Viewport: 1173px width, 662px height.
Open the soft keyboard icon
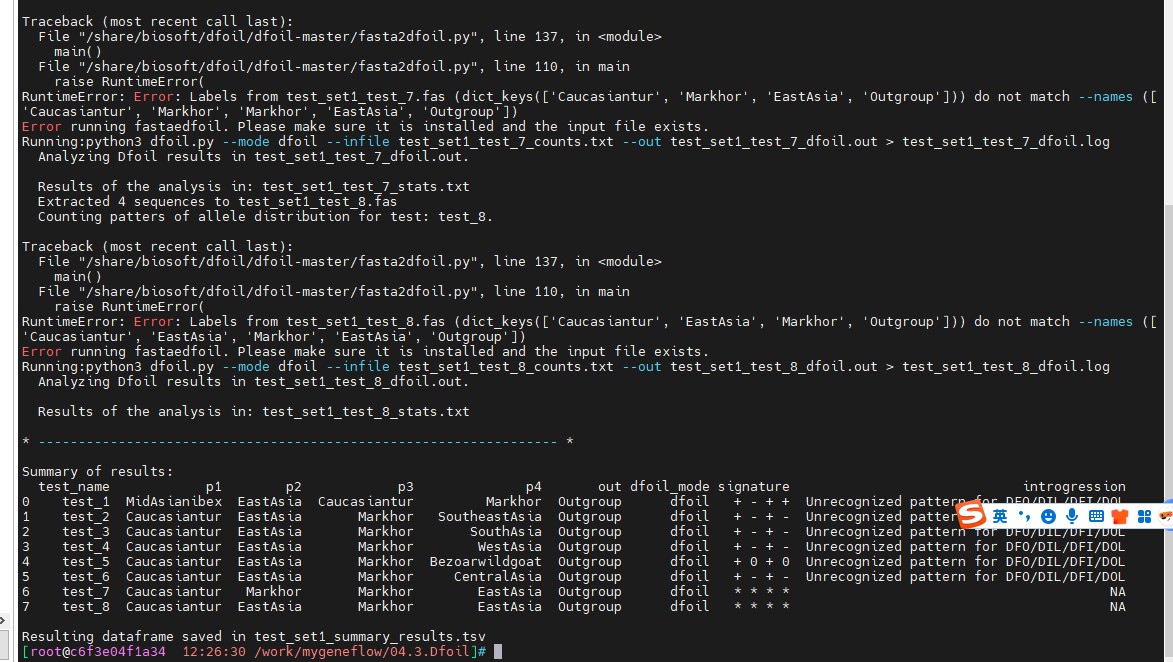pos(1096,516)
